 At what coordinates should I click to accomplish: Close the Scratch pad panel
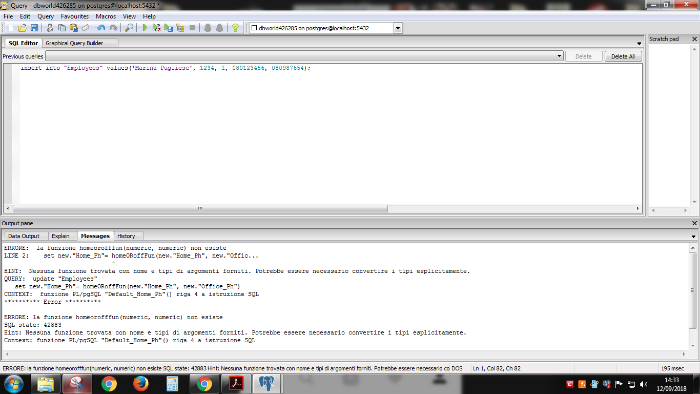694,39
